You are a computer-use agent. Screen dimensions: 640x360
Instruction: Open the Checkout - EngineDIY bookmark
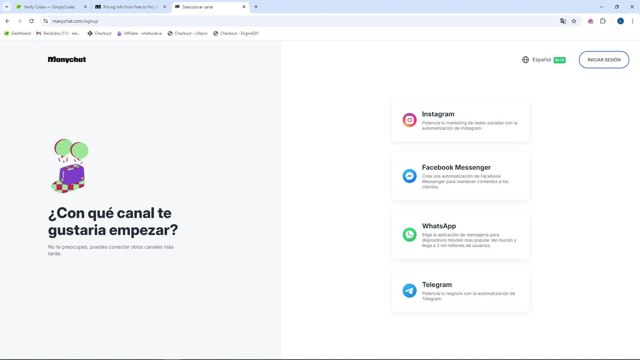point(236,33)
